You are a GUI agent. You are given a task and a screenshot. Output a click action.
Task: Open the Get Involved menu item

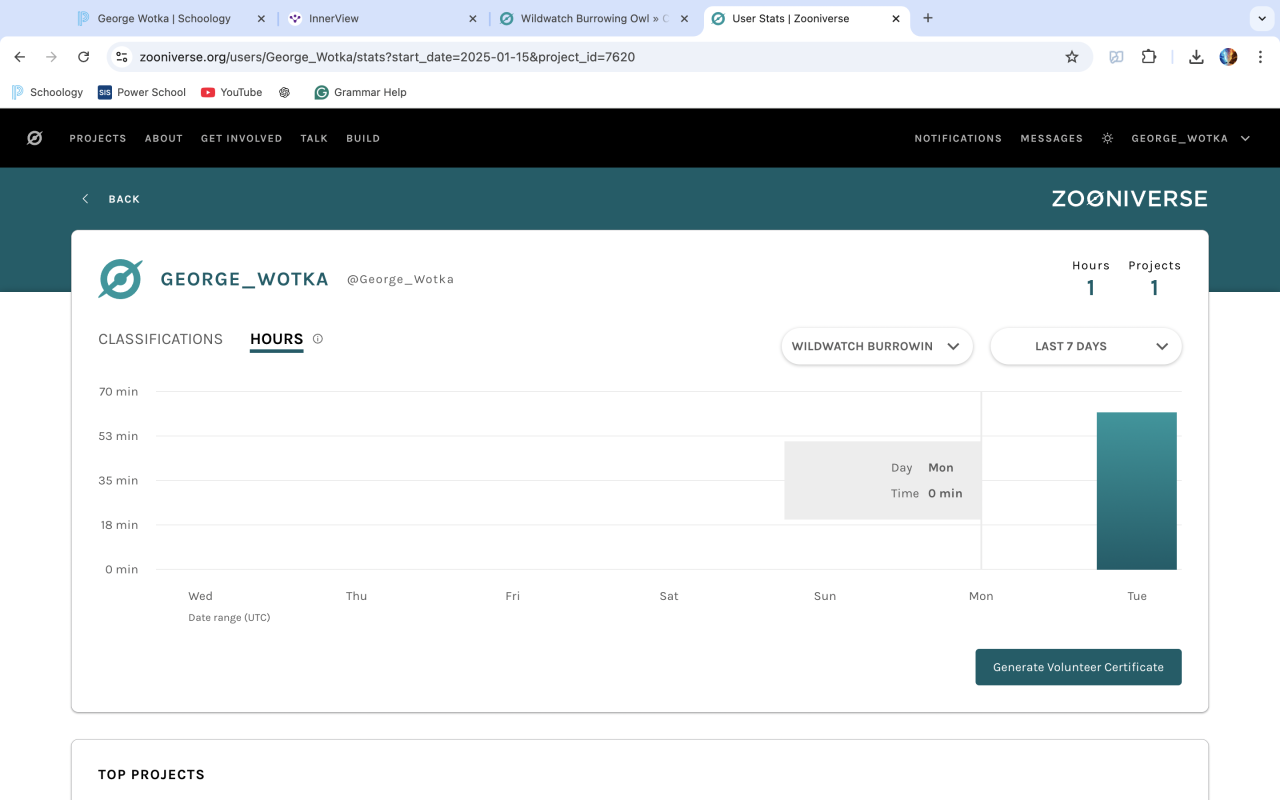pyautogui.click(x=242, y=138)
